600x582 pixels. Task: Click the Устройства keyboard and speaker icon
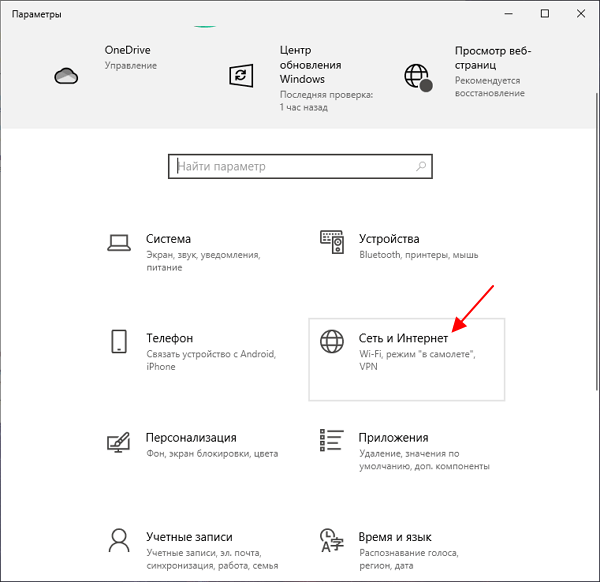(332, 241)
